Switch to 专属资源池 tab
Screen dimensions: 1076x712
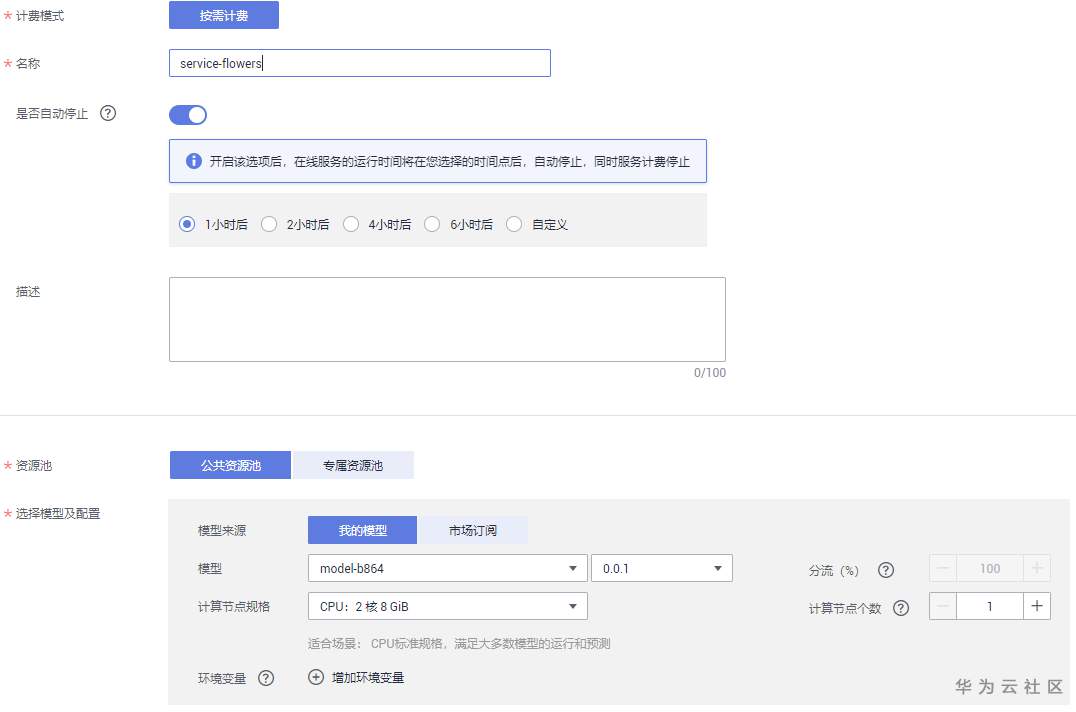coord(353,465)
